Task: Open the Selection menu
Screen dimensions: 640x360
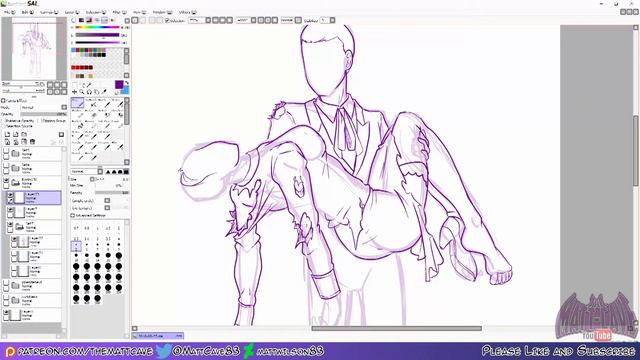Action: tap(96, 12)
